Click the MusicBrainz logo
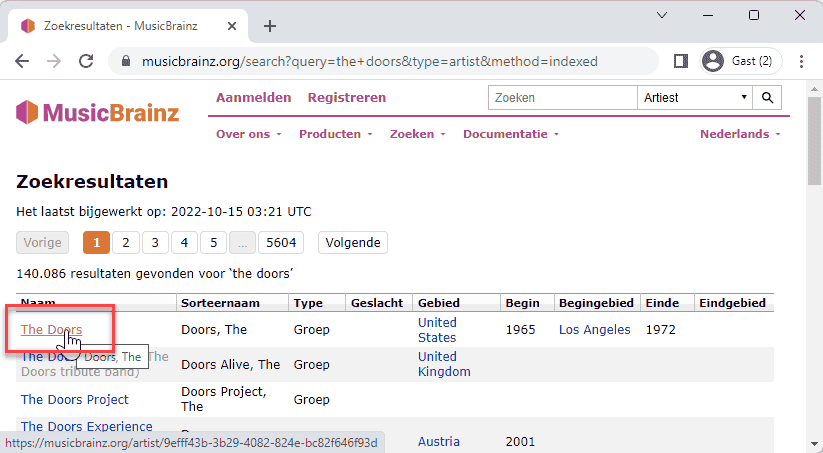823x453 pixels. pyautogui.click(x=98, y=112)
